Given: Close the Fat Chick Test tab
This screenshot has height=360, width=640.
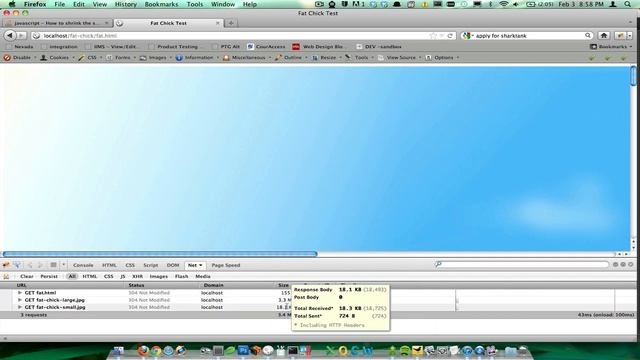Looking at the screenshot, I should click(x=217, y=23).
